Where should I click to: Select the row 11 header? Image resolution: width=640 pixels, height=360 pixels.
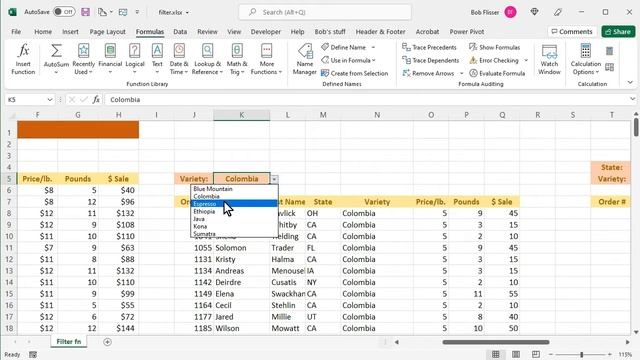9,248
